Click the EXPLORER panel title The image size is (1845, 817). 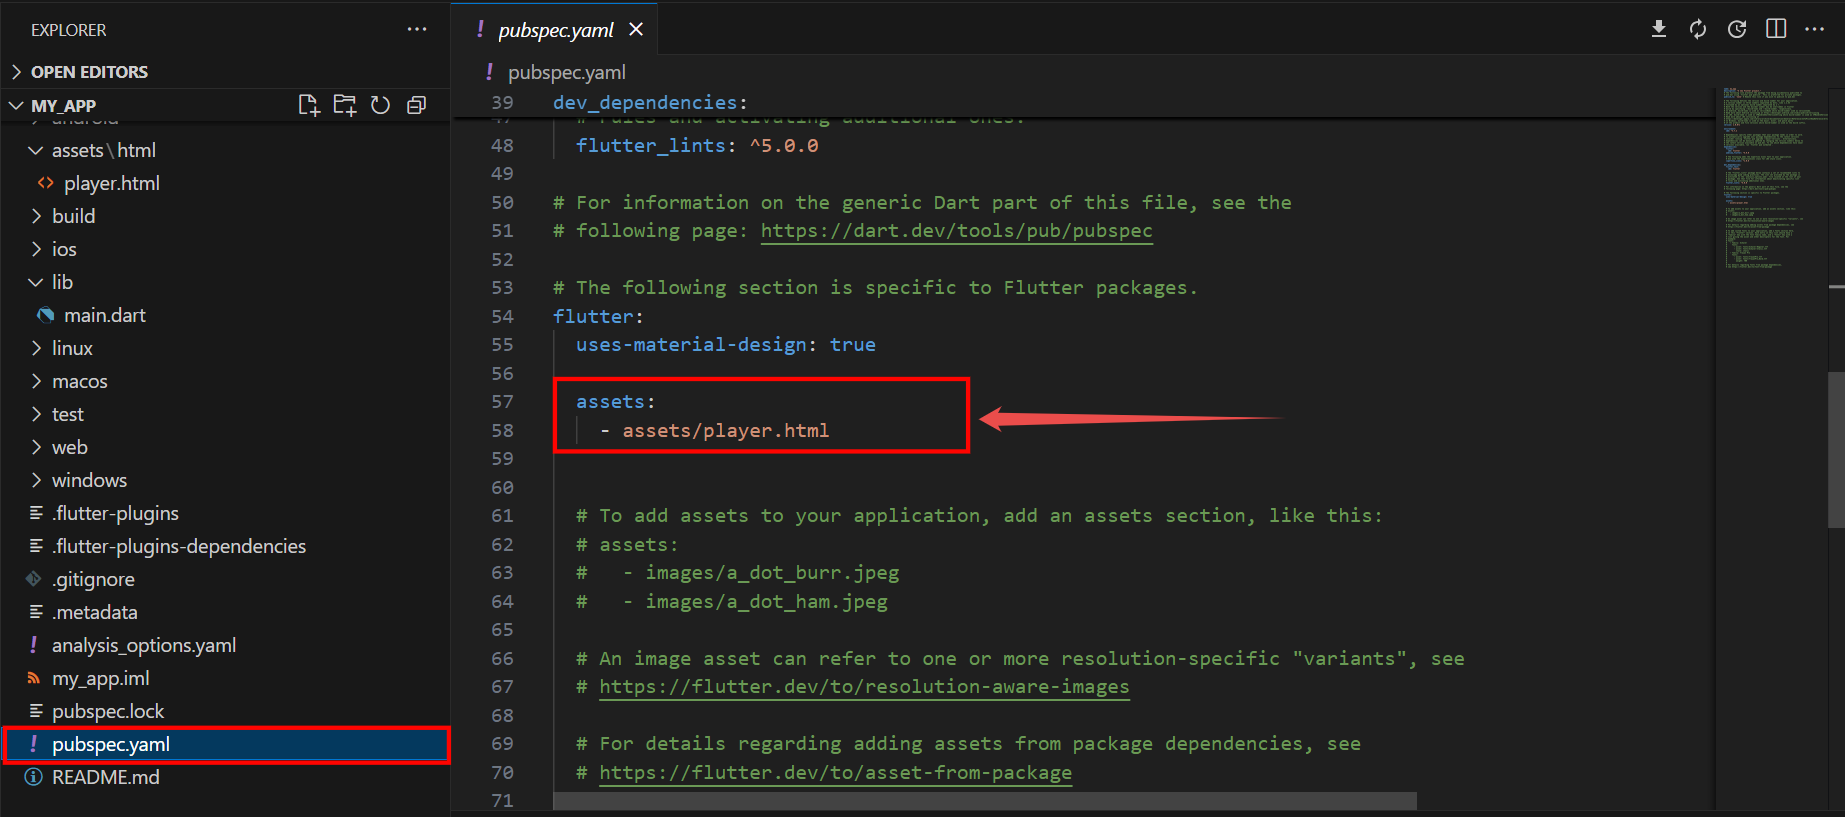68,30
